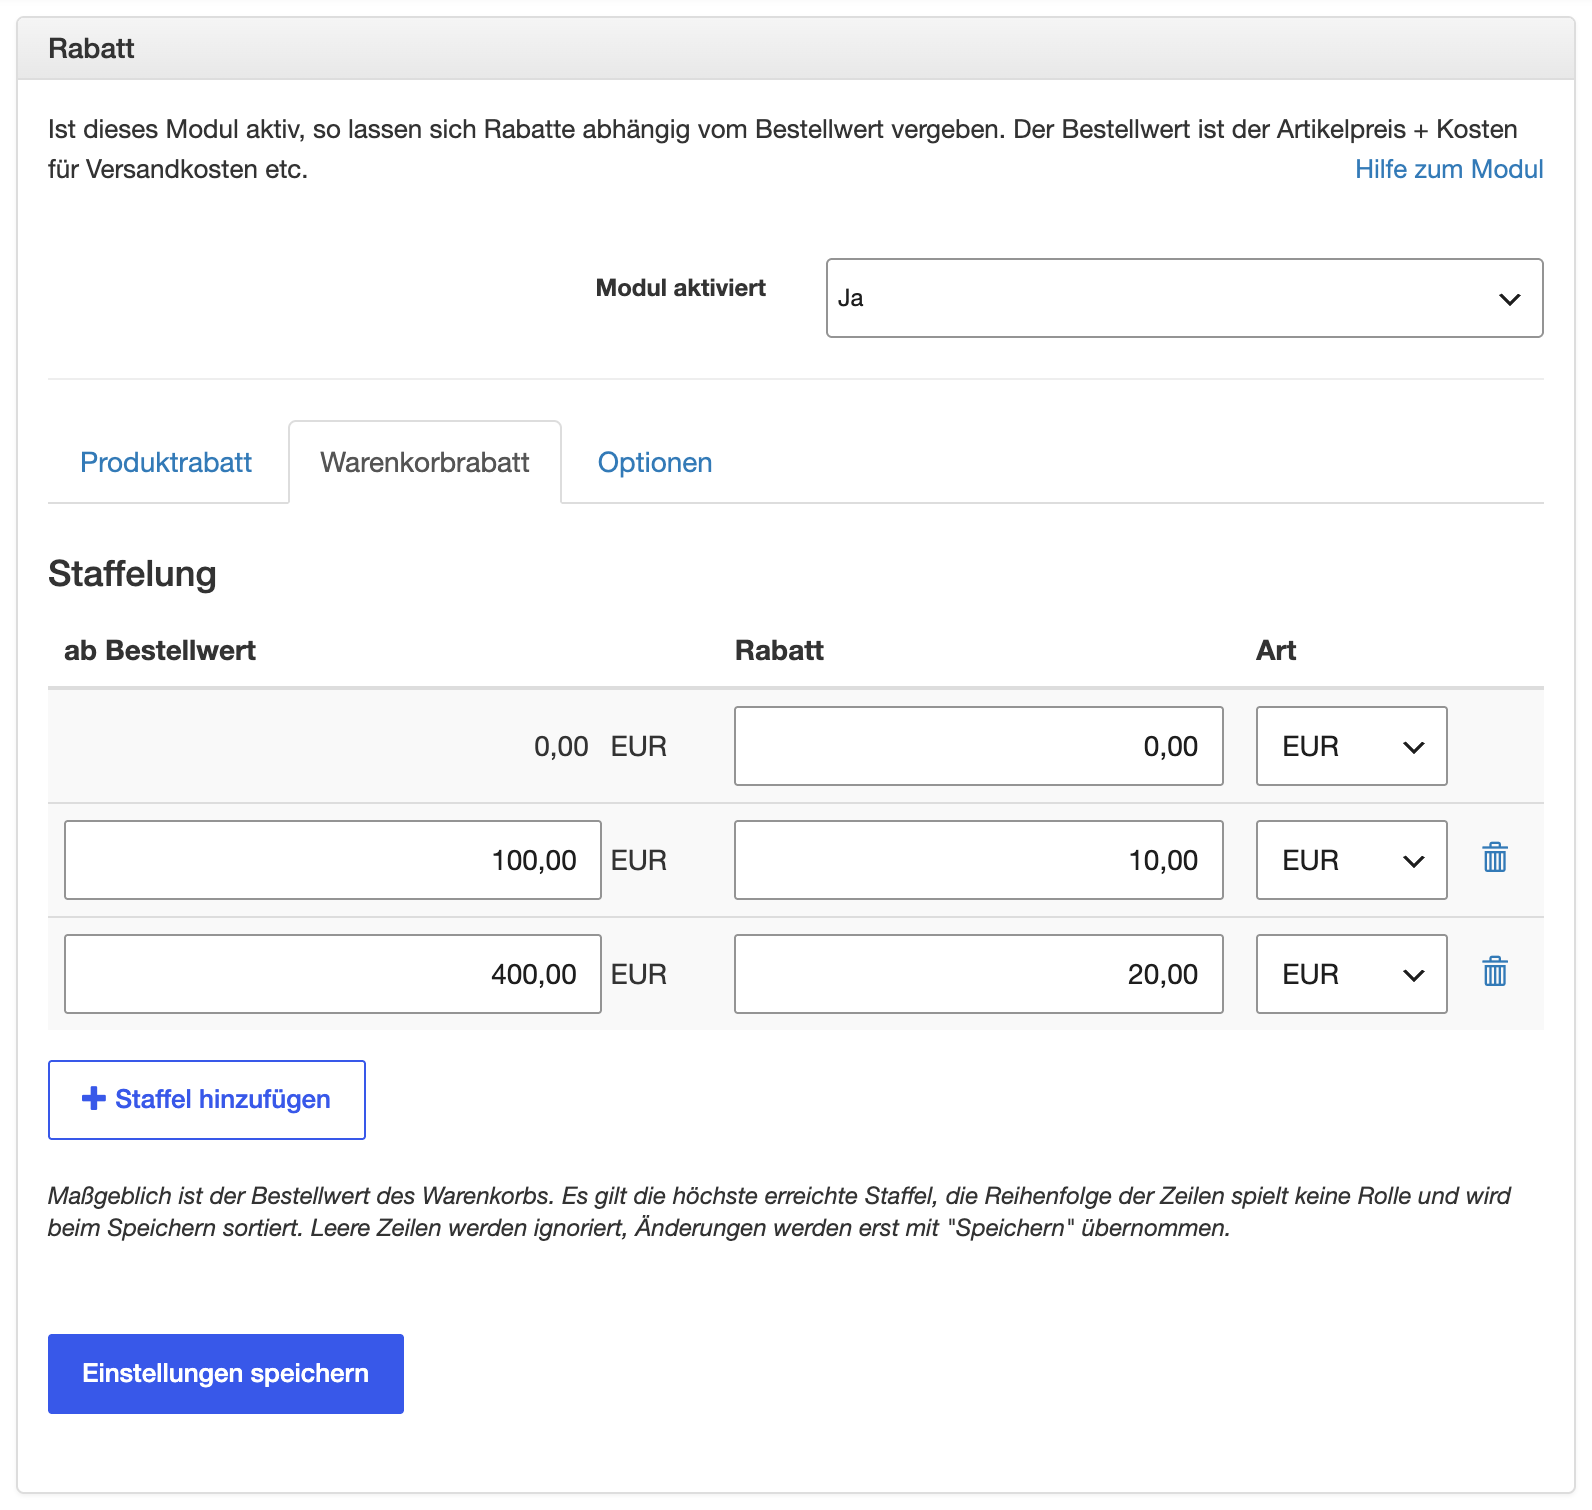Click the Rabatt panel title

[x=91, y=48]
